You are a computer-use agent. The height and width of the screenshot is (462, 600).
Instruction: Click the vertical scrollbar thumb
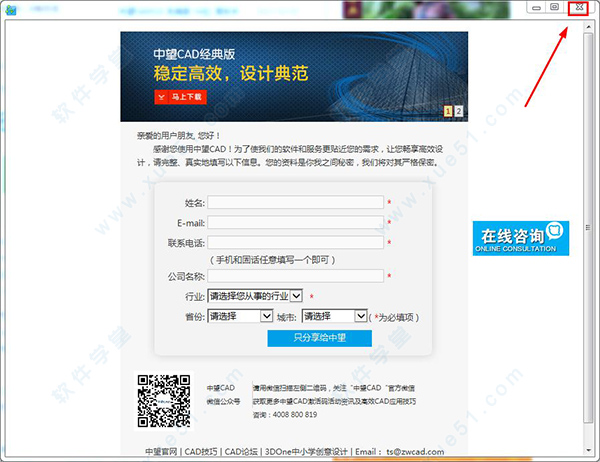(588, 228)
